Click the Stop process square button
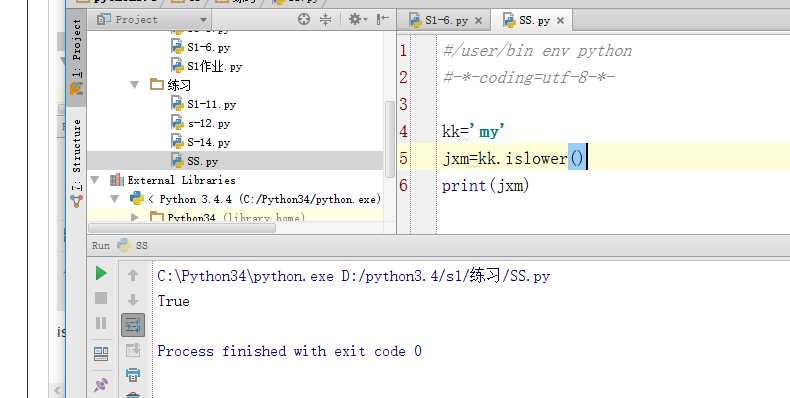 pos(101,298)
